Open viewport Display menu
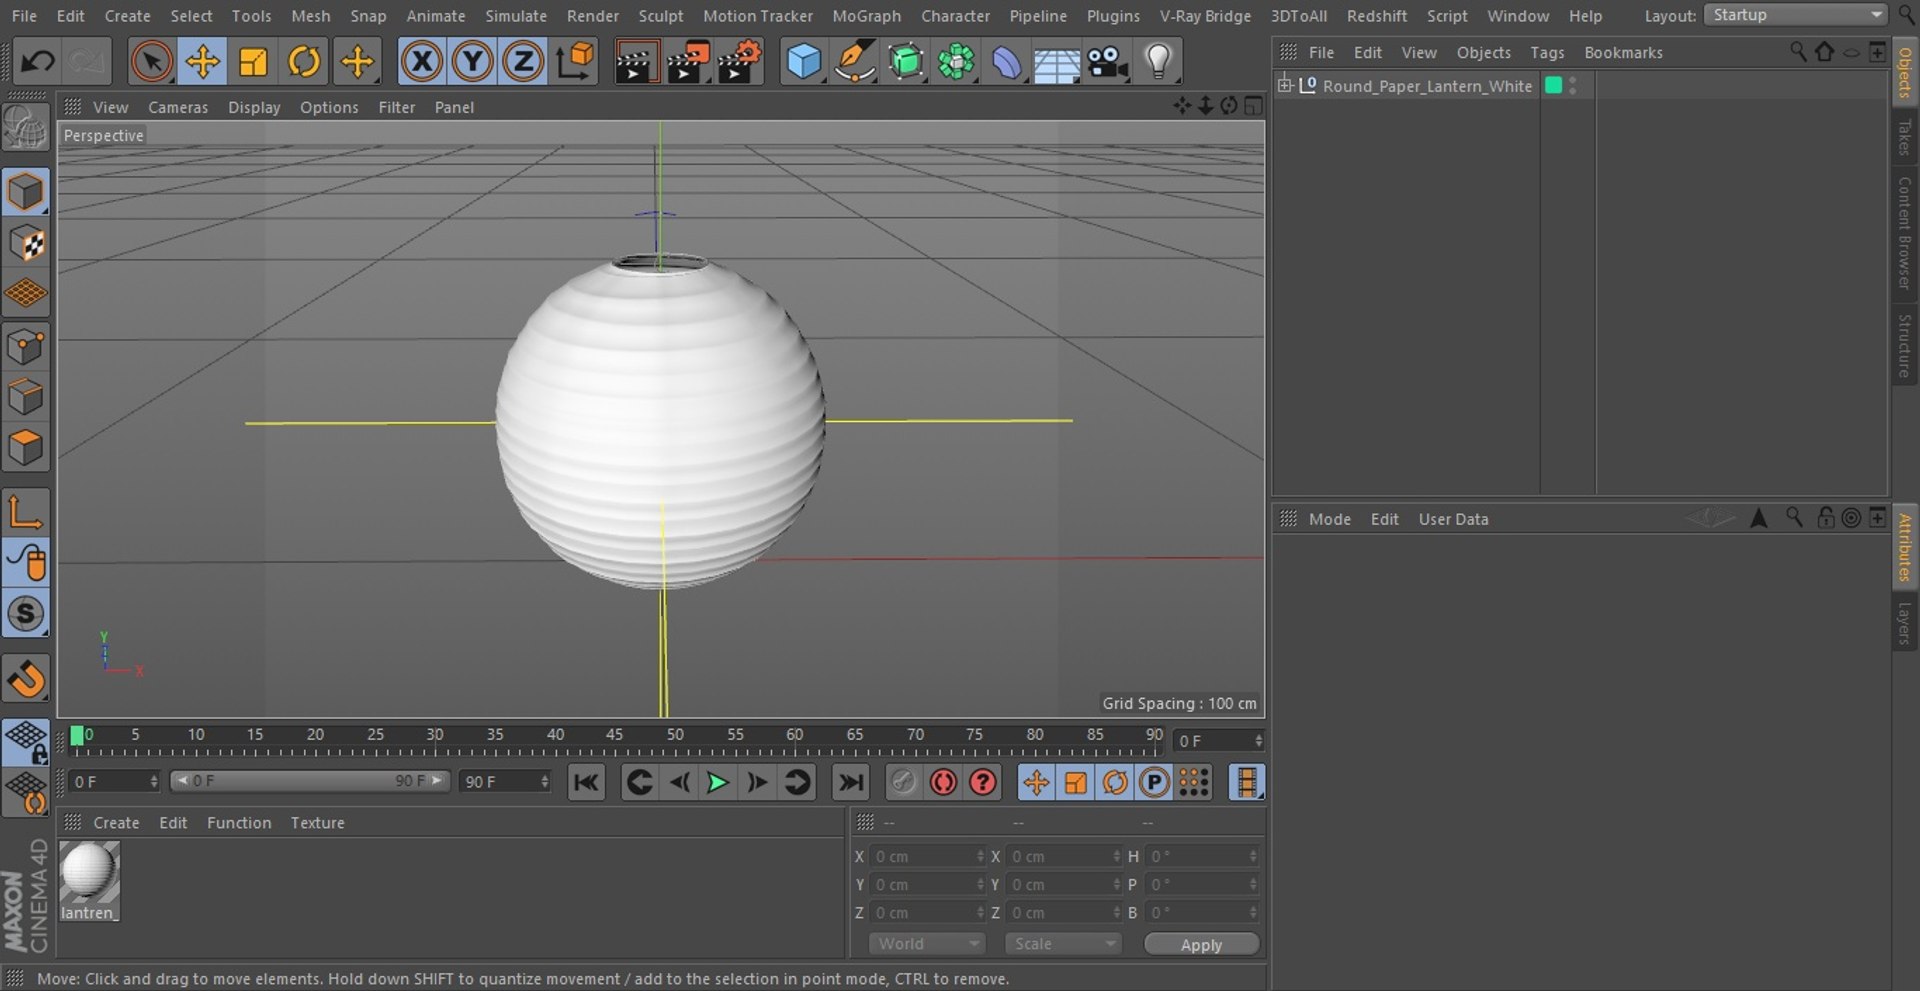Screen dimensions: 1920x991 click(x=254, y=107)
